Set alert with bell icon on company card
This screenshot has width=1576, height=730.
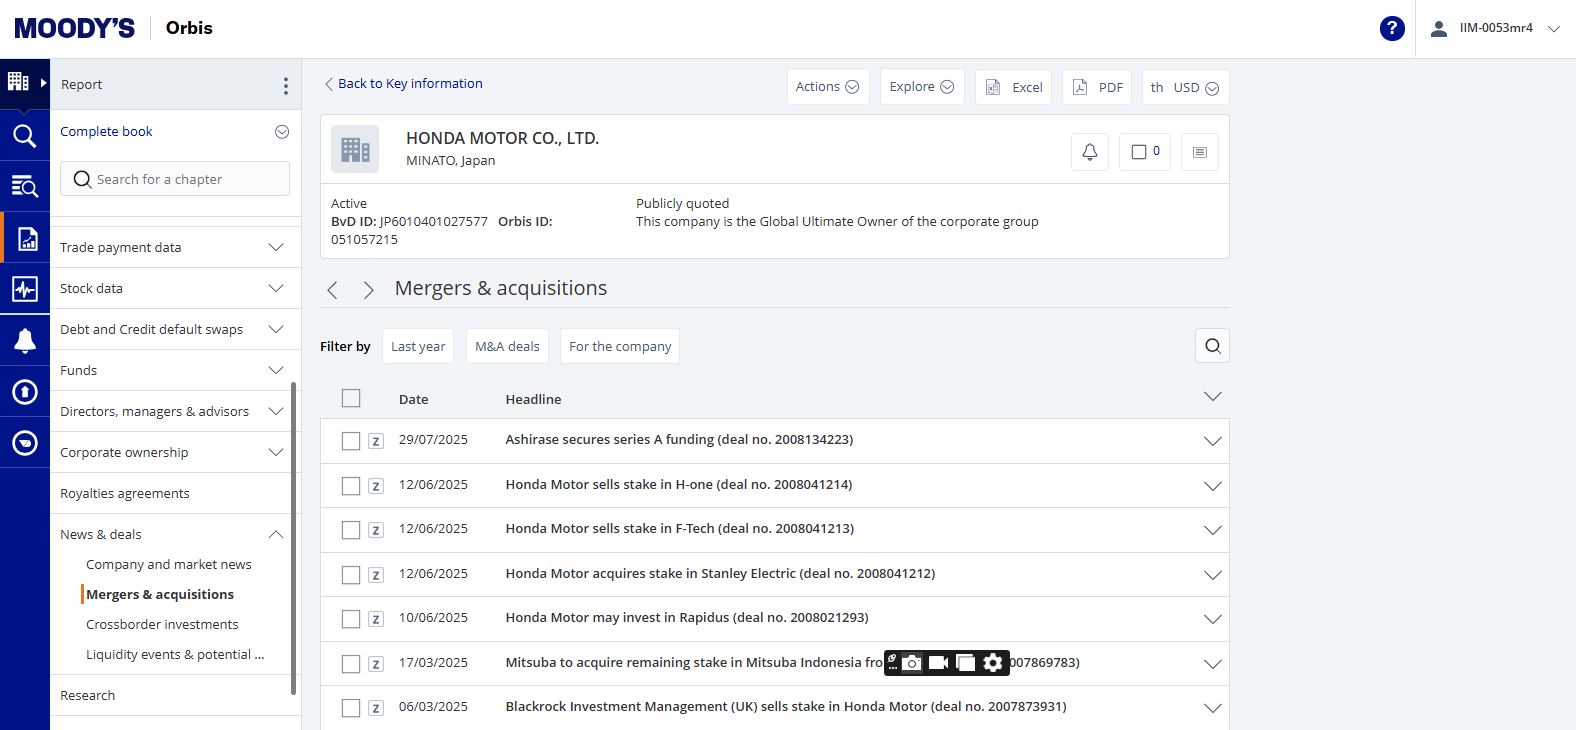(x=1089, y=152)
